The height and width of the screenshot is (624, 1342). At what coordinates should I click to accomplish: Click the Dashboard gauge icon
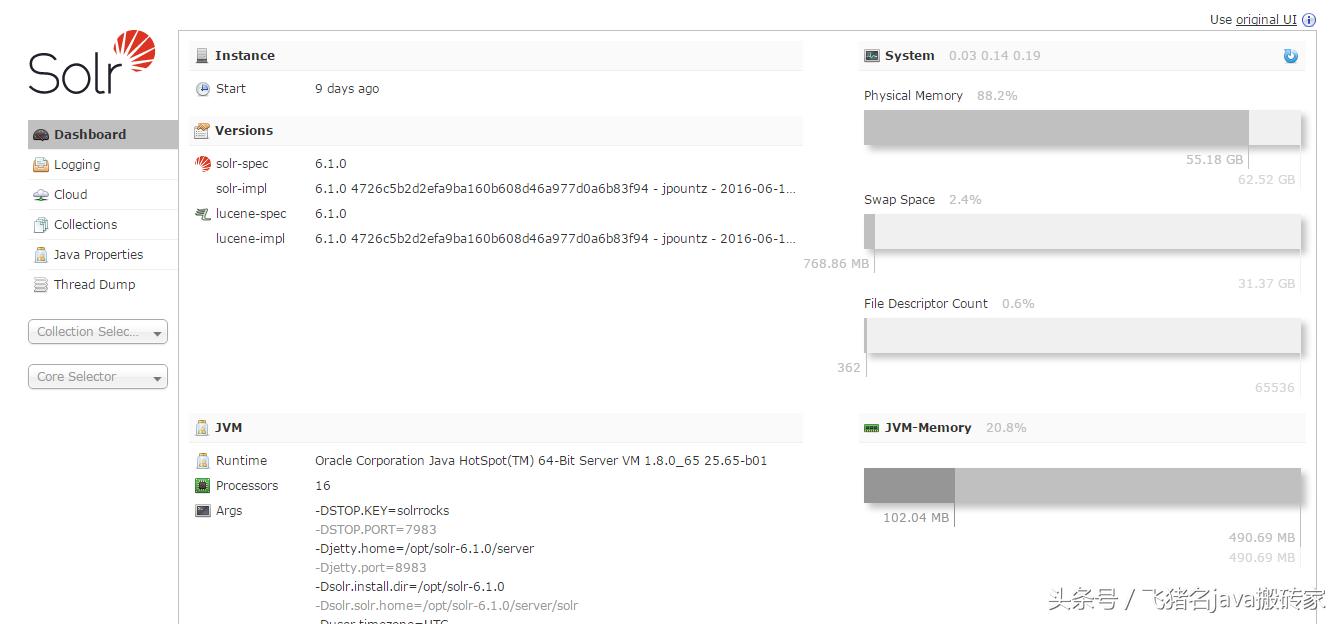pyautogui.click(x=41, y=135)
